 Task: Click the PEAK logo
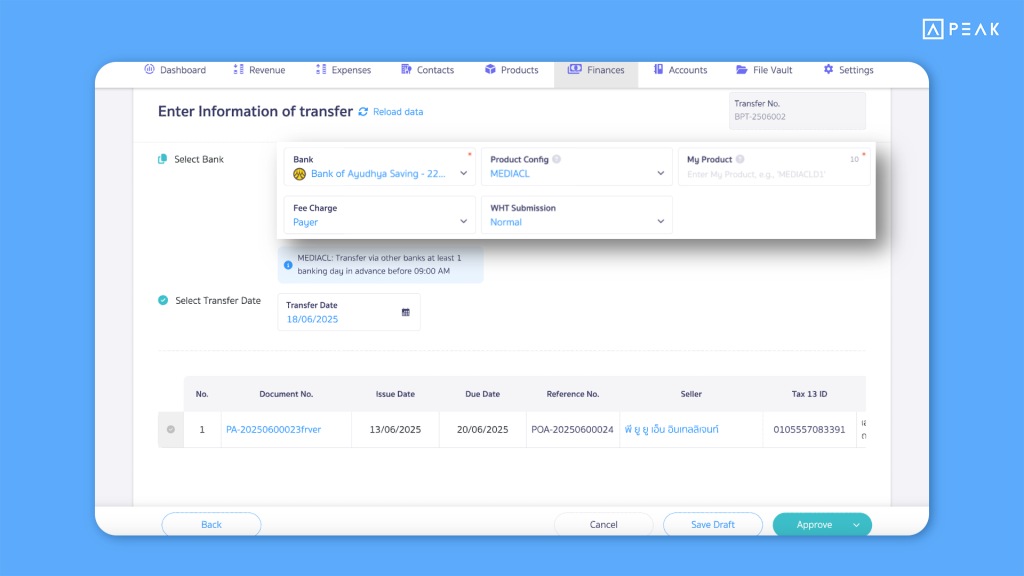point(960,29)
